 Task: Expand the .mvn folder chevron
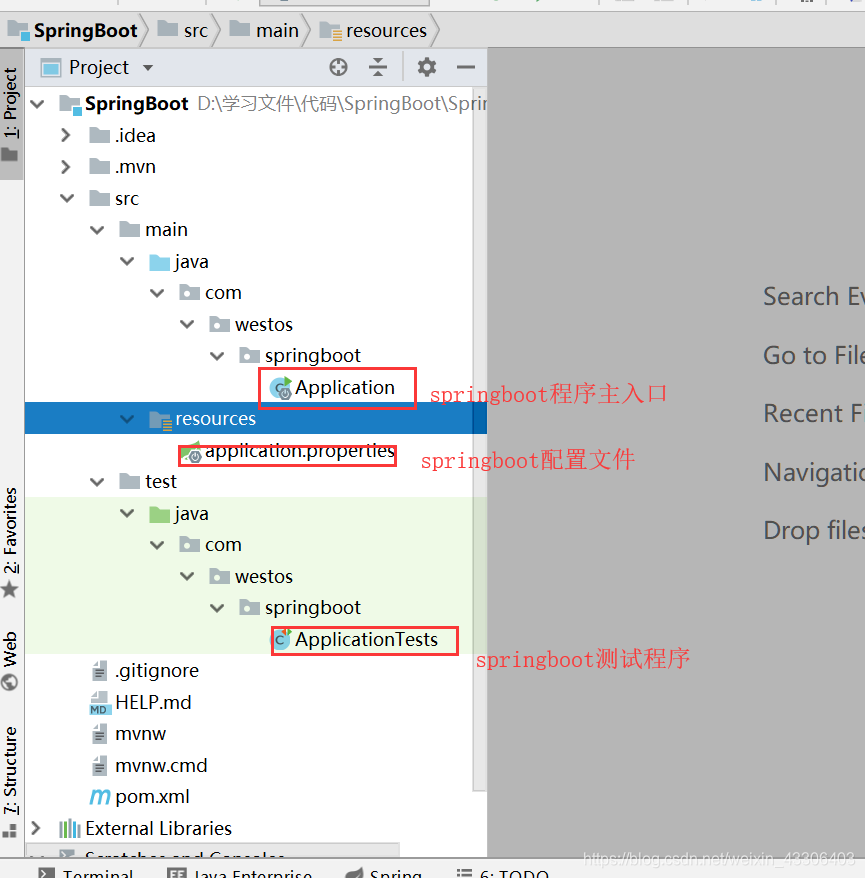coord(66,166)
